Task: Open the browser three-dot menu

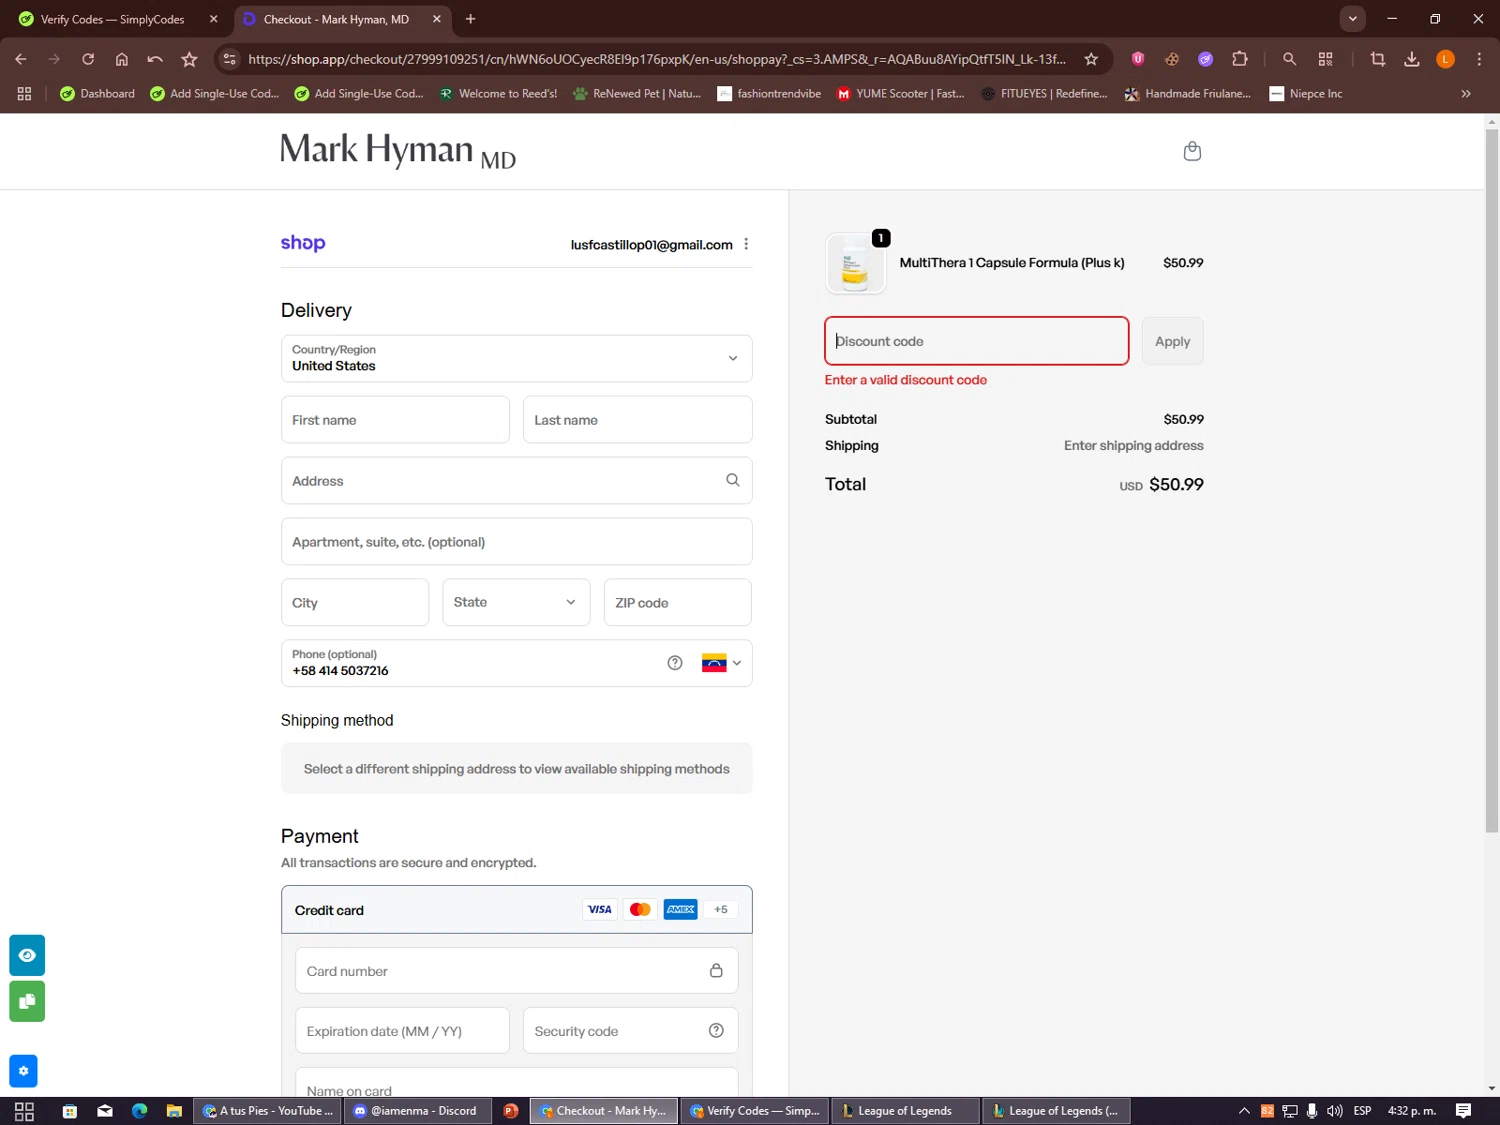Action: (1479, 59)
